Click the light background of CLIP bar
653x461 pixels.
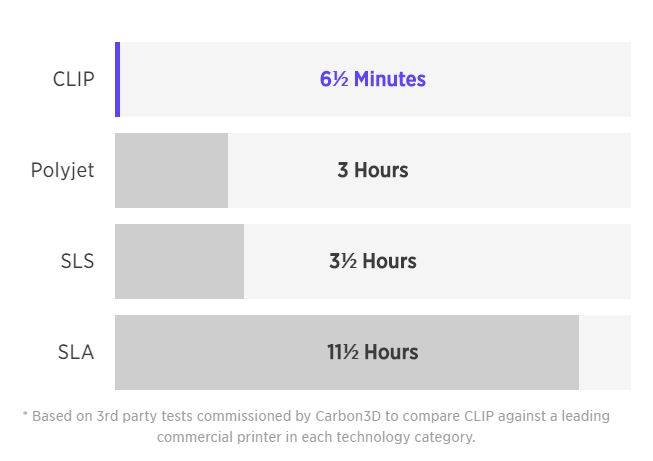coord(375,79)
